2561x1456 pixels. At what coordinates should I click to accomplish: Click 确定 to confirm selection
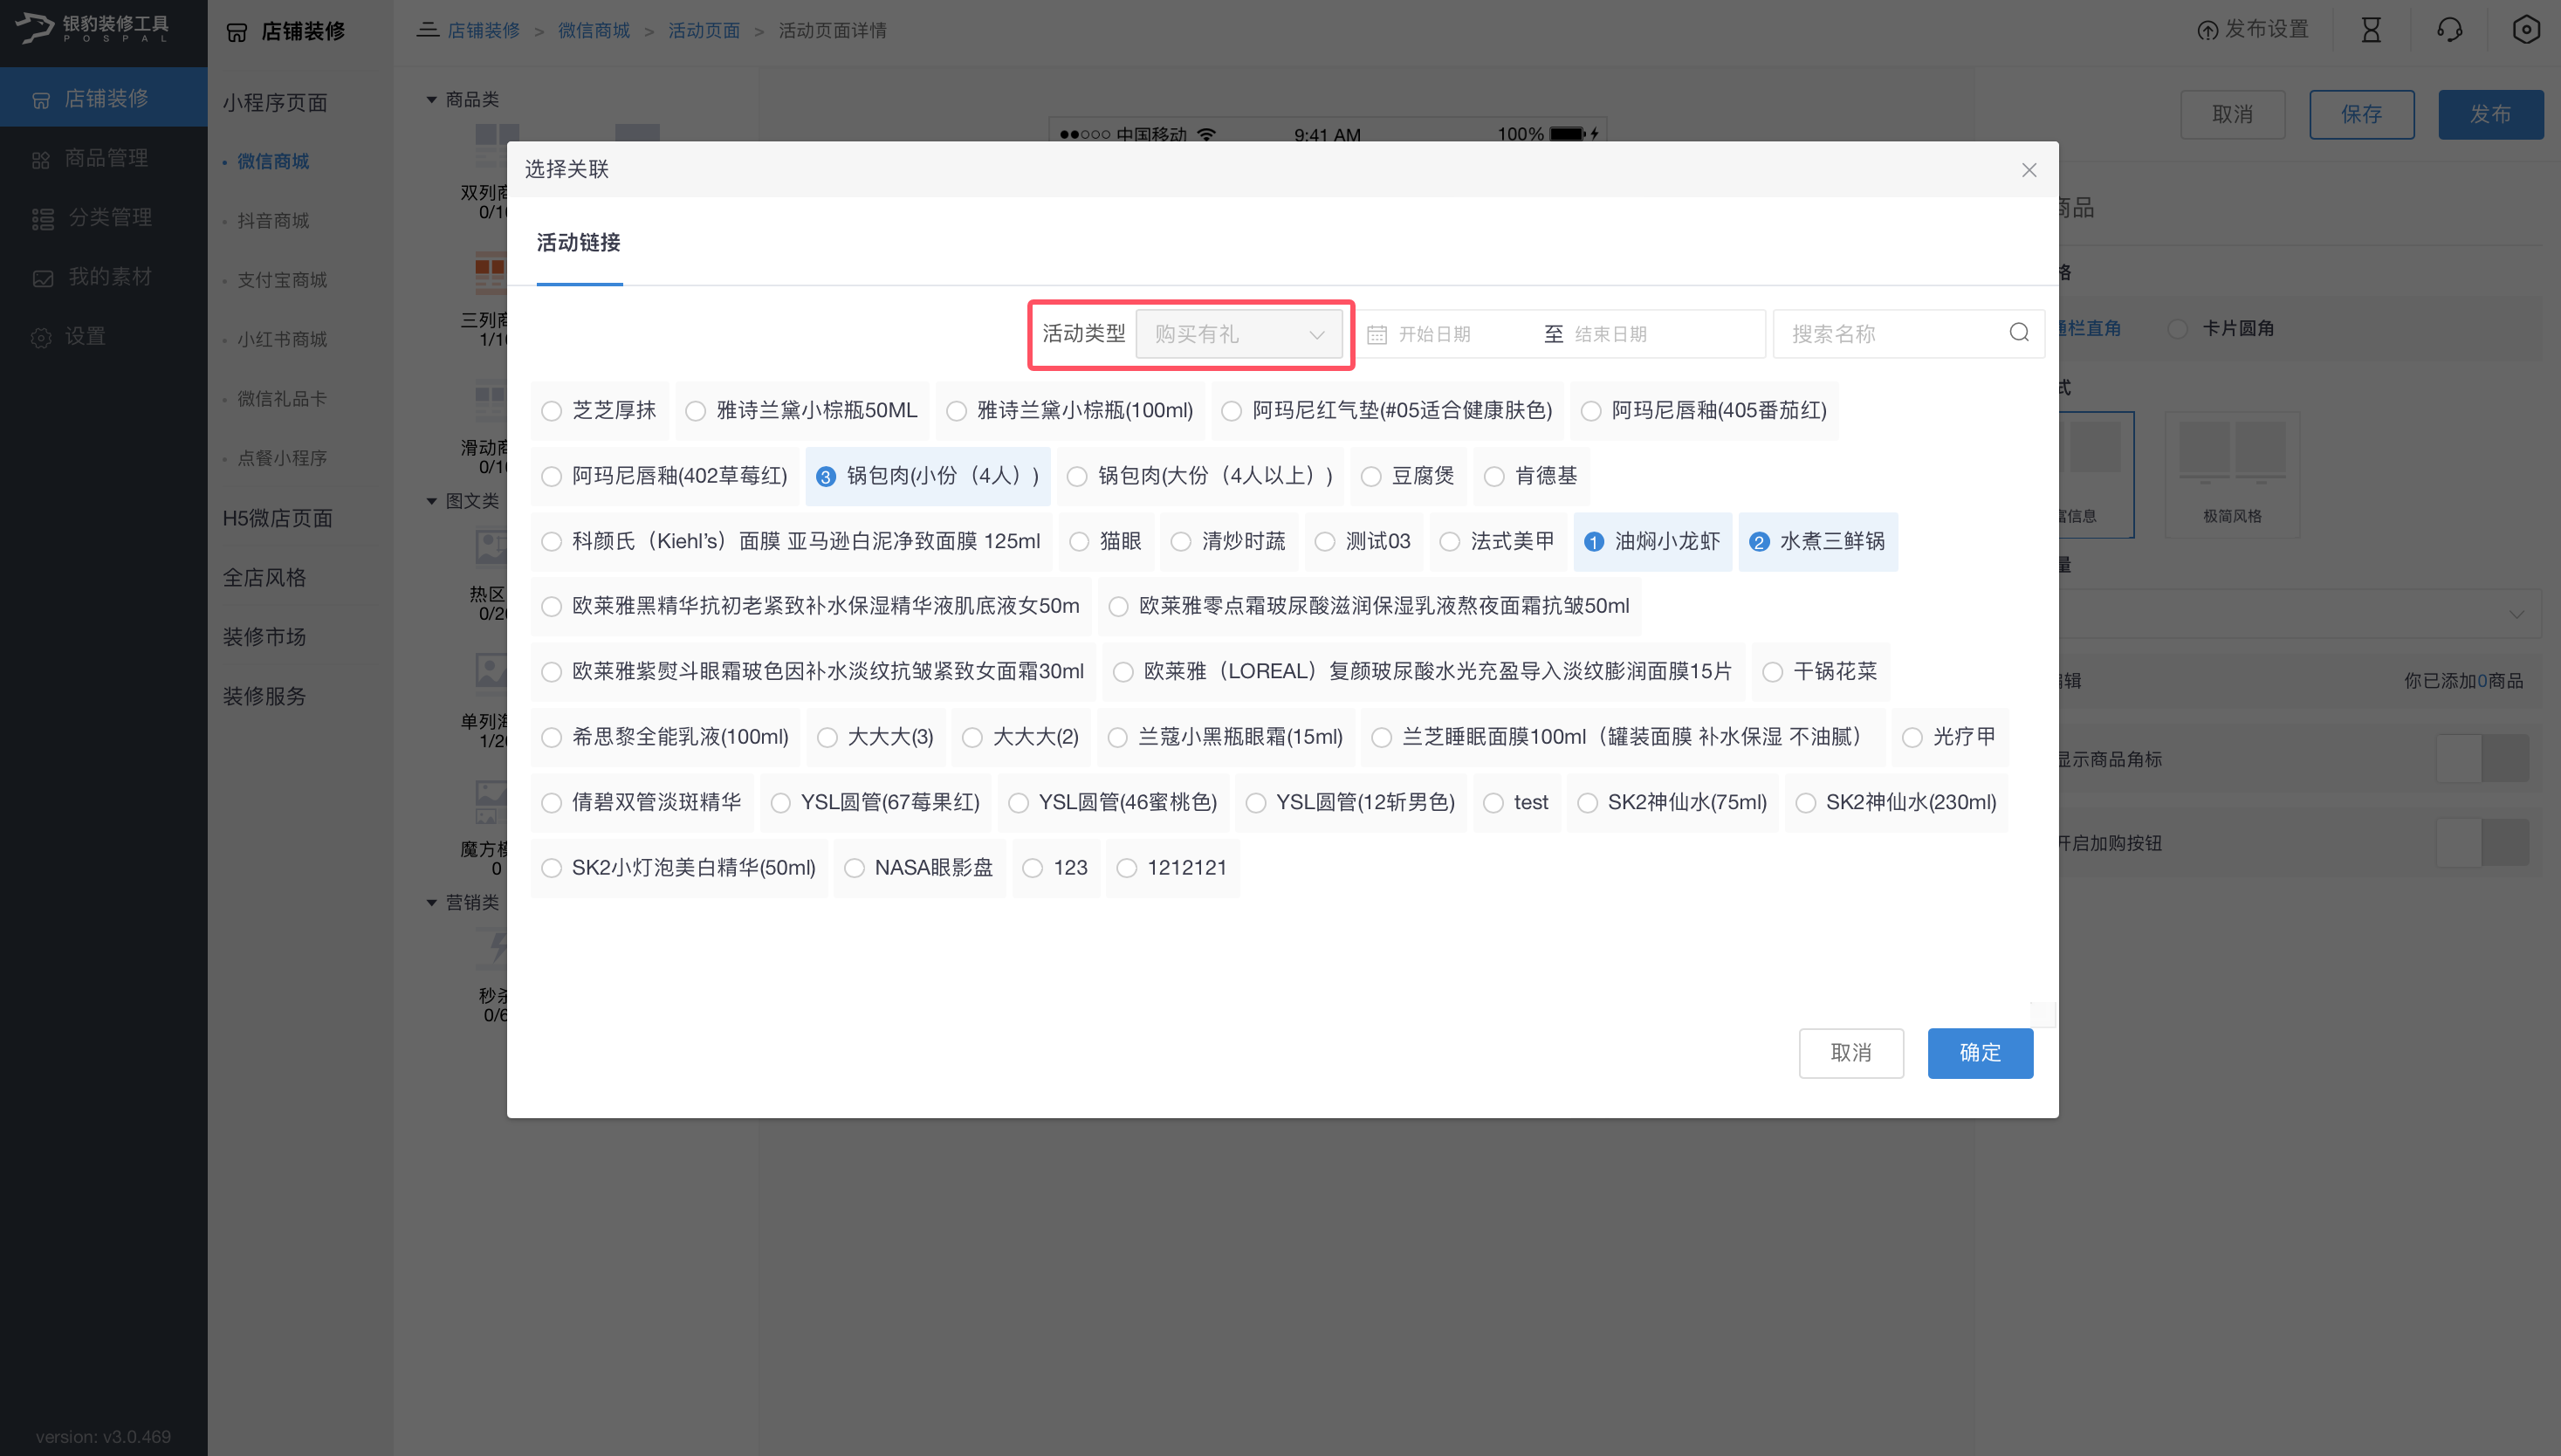click(1980, 1053)
